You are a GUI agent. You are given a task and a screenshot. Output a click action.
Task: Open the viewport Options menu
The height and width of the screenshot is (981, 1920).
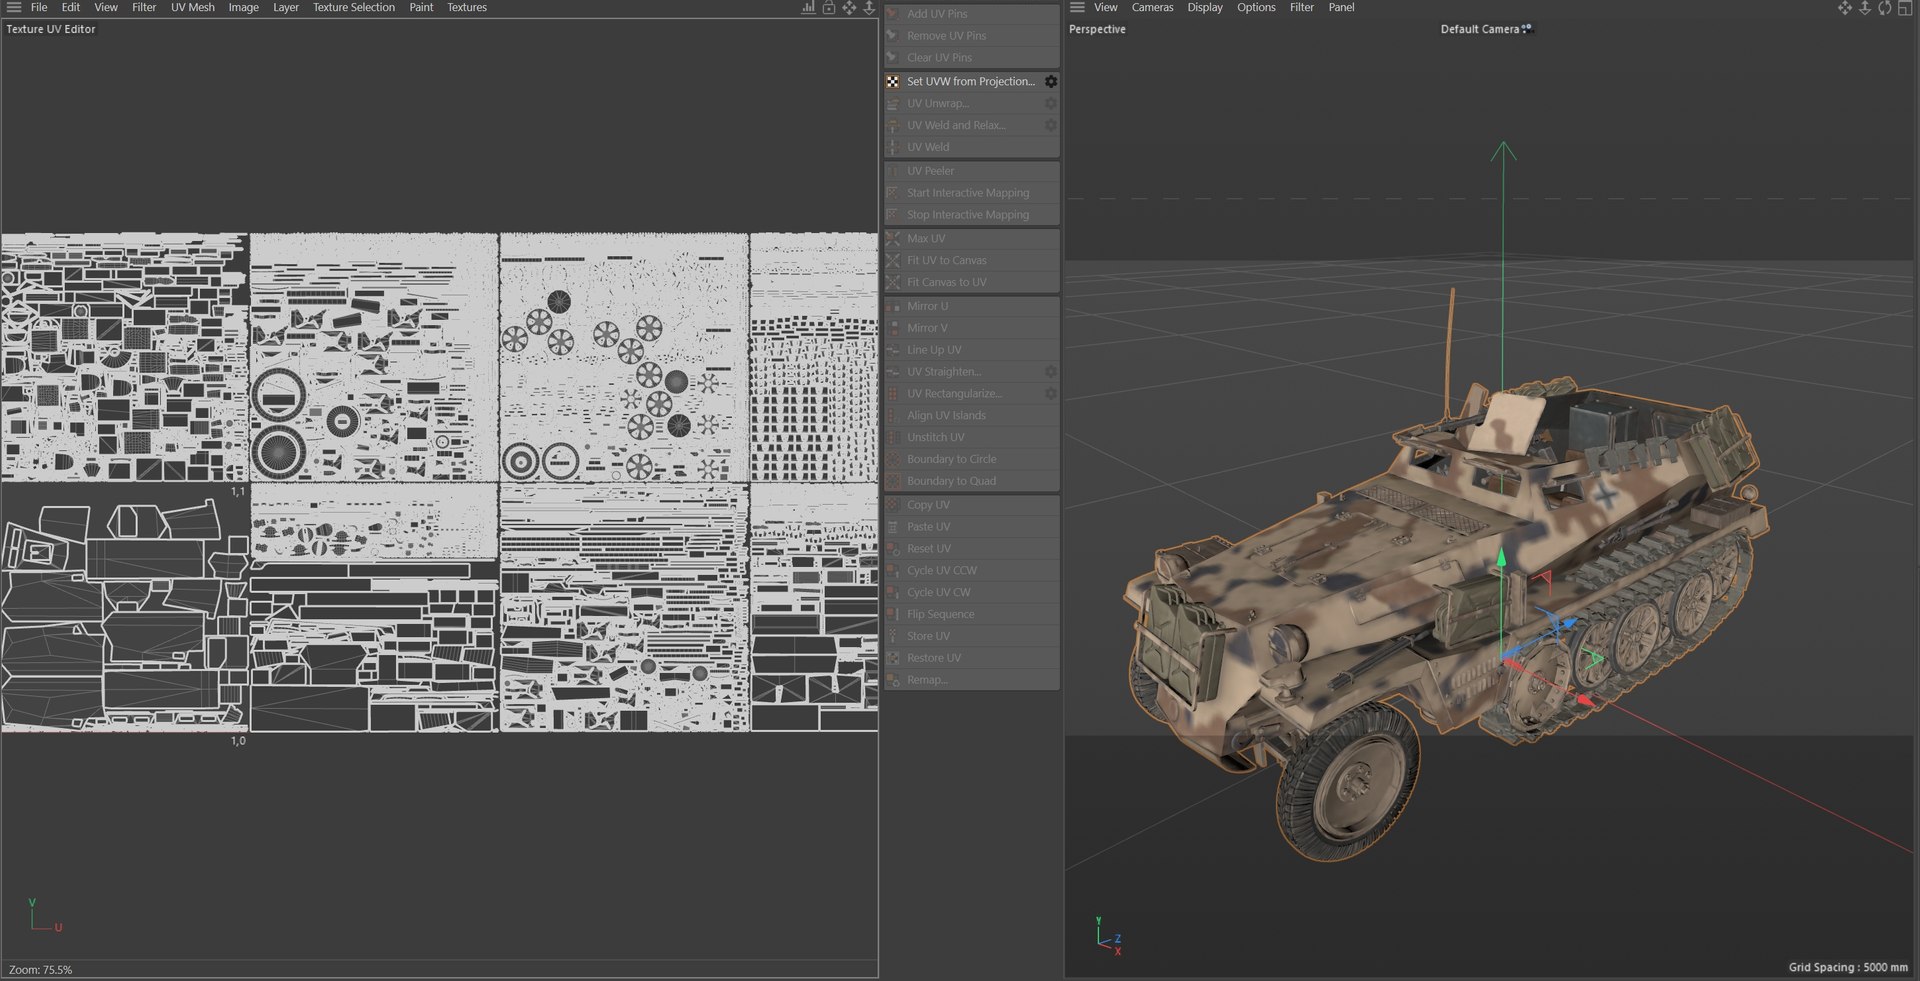click(x=1256, y=7)
